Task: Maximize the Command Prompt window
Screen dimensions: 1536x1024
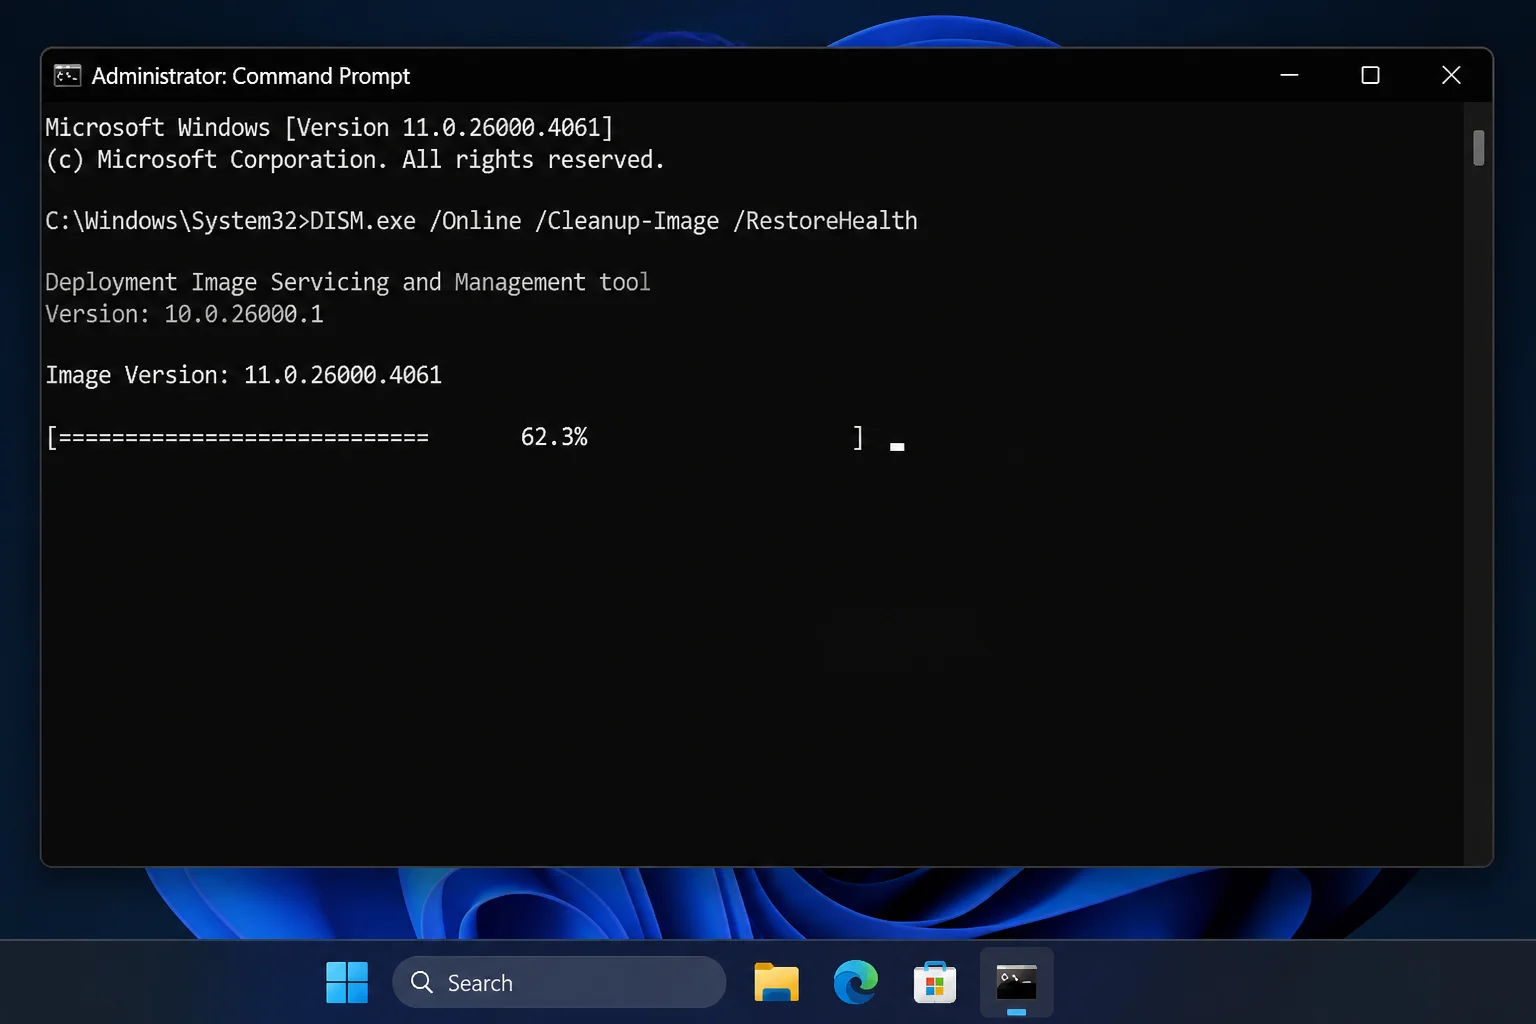Action: click(1371, 75)
